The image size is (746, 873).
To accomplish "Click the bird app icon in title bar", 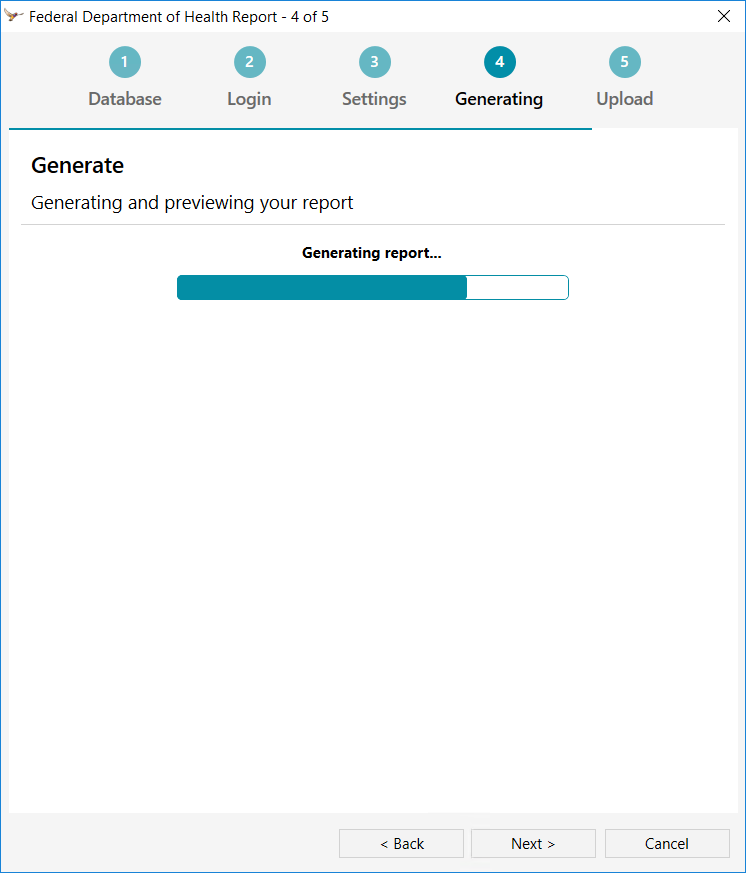I will coord(13,16).
